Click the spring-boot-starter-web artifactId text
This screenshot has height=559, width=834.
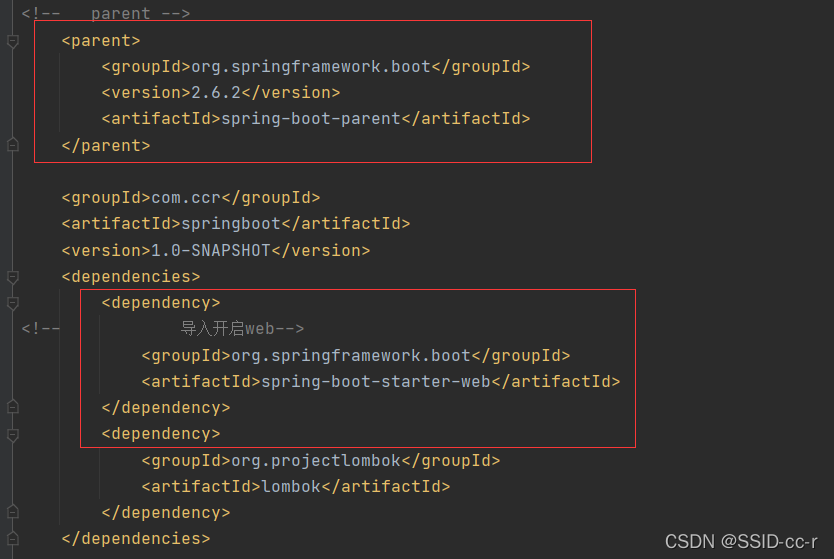[x=376, y=382]
